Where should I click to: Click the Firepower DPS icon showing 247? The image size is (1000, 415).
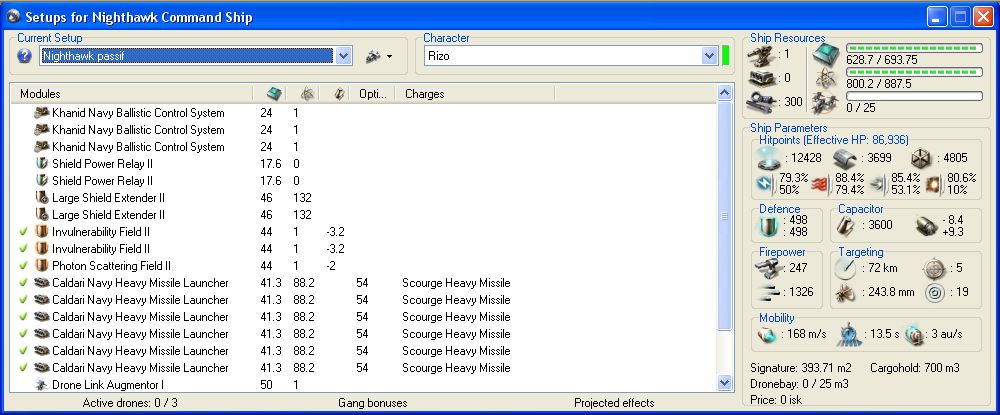[x=768, y=268]
